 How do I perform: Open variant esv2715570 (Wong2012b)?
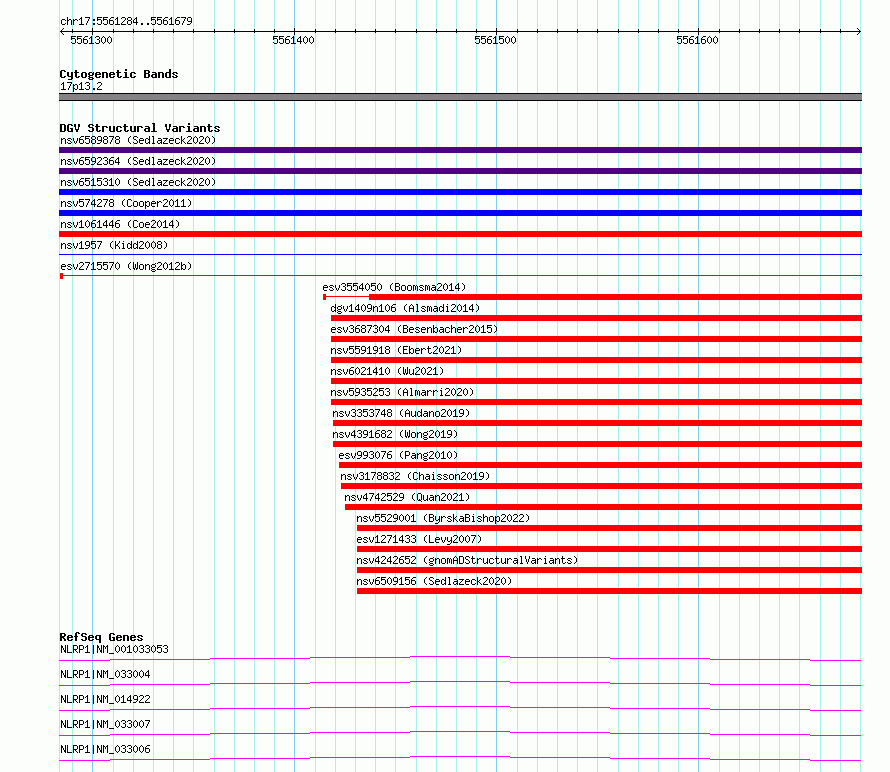[x=126, y=266]
